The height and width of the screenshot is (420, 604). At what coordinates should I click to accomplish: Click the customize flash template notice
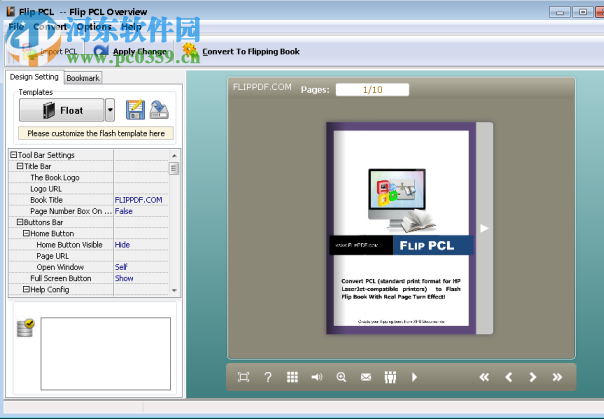pyautogui.click(x=96, y=133)
